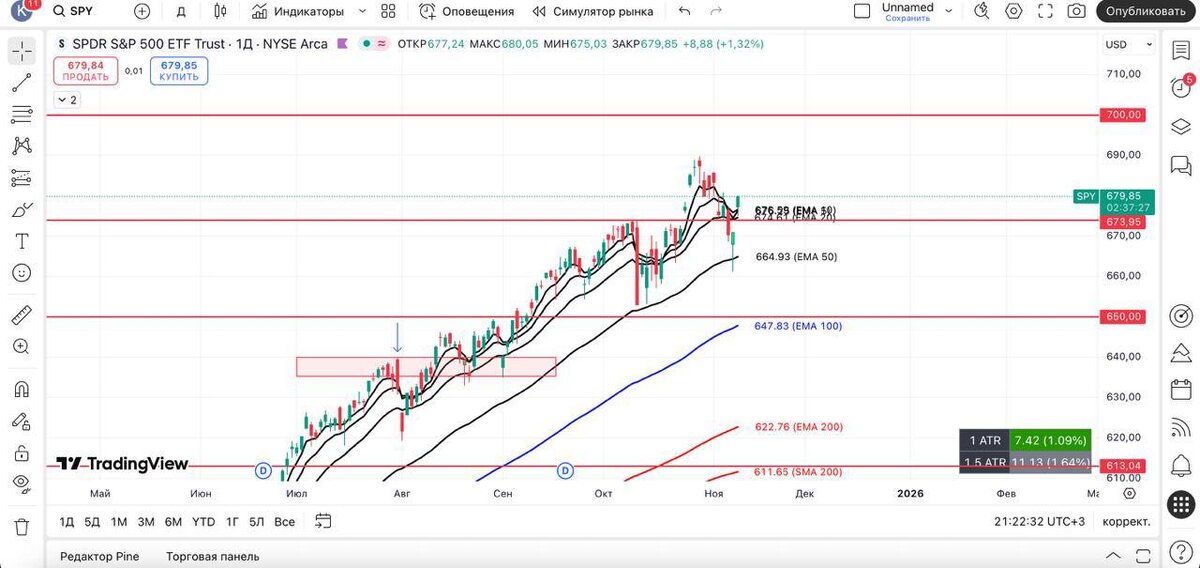The height and width of the screenshot is (568, 1200).
Task: Open object tree layers panel
Action: pos(1180,126)
